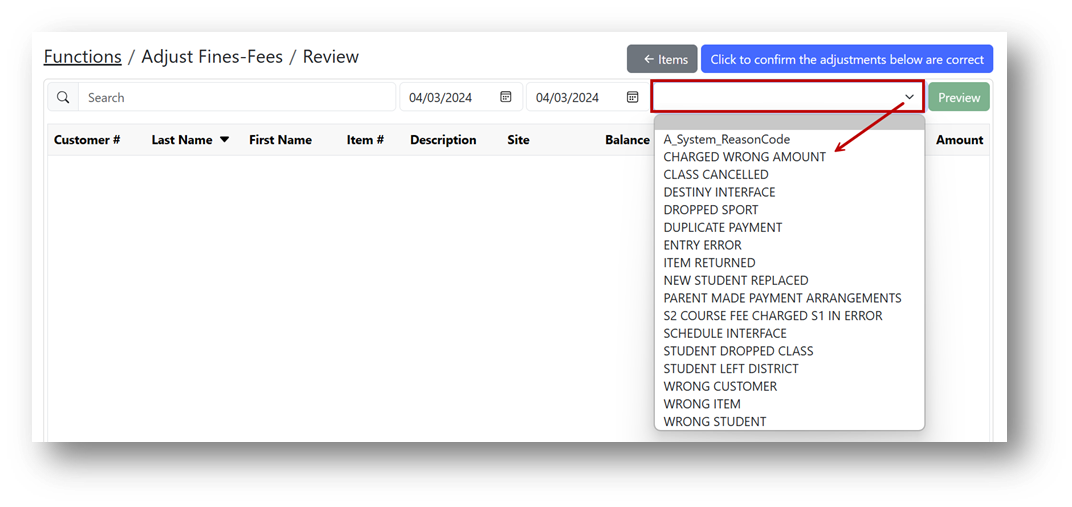The height and width of the screenshot is (507, 1072).
Task: Pick DESTINY INTERFACE option
Action: click(x=719, y=193)
